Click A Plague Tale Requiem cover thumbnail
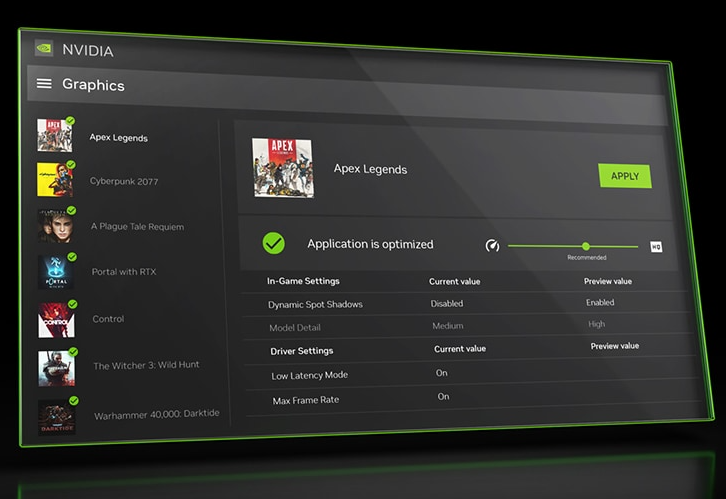The width and height of the screenshot is (726, 499). pos(56,225)
